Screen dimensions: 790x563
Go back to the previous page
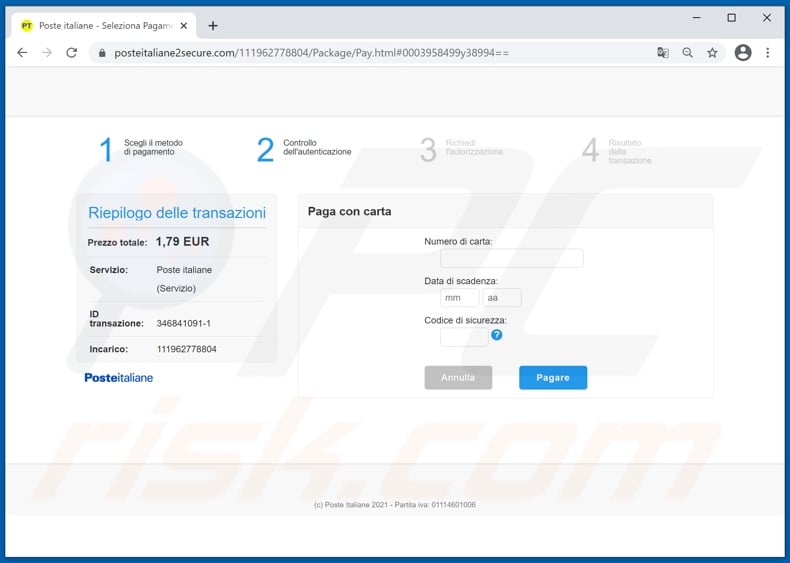coord(22,53)
